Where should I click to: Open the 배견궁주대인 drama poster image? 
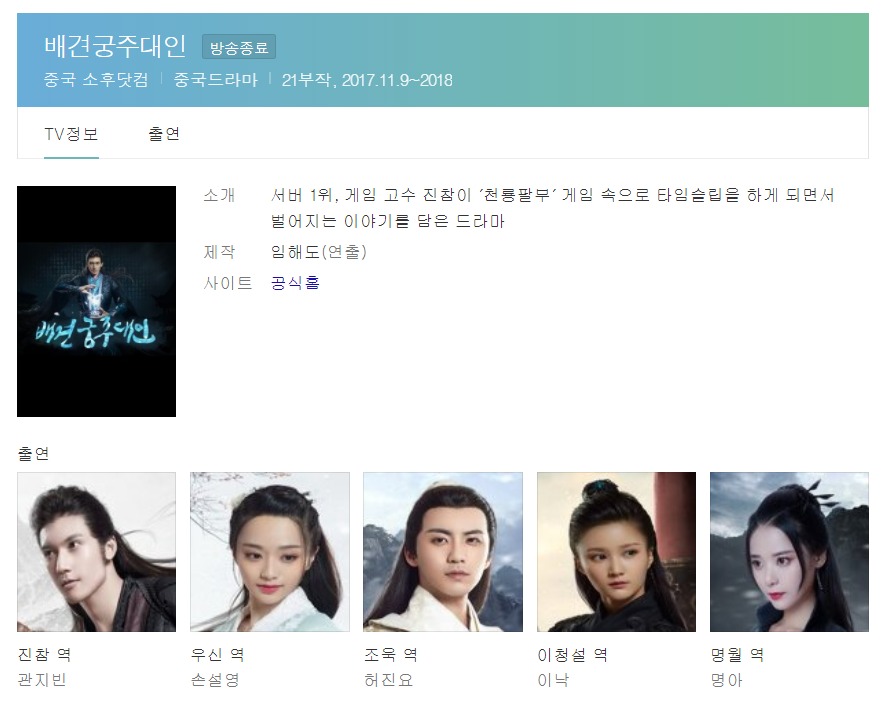pyautogui.click(x=97, y=301)
